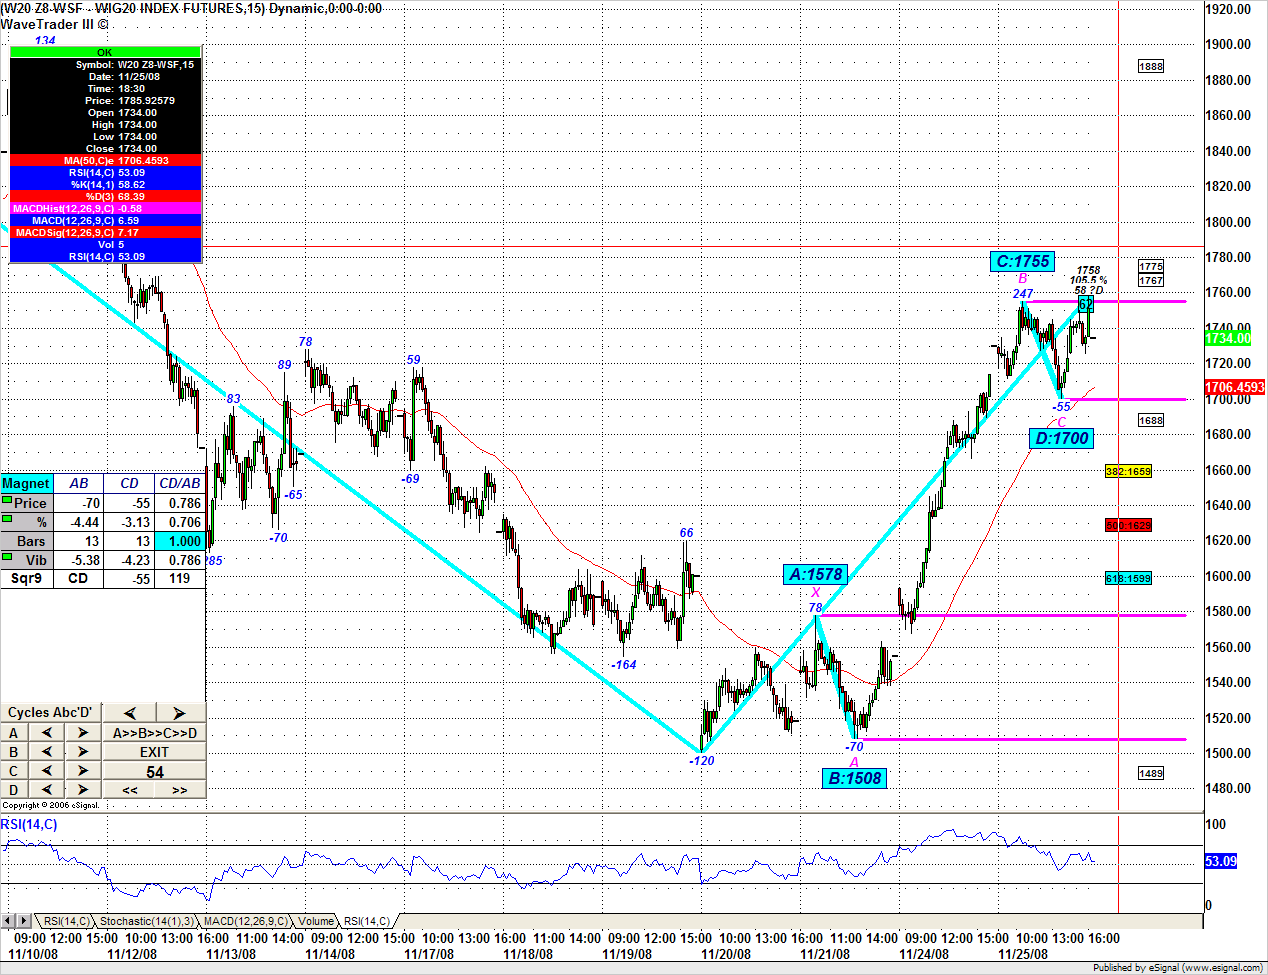Click the A>>B>>C>>D button
The image size is (1268, 975).
pyautogui.click(x=154, y=733)
